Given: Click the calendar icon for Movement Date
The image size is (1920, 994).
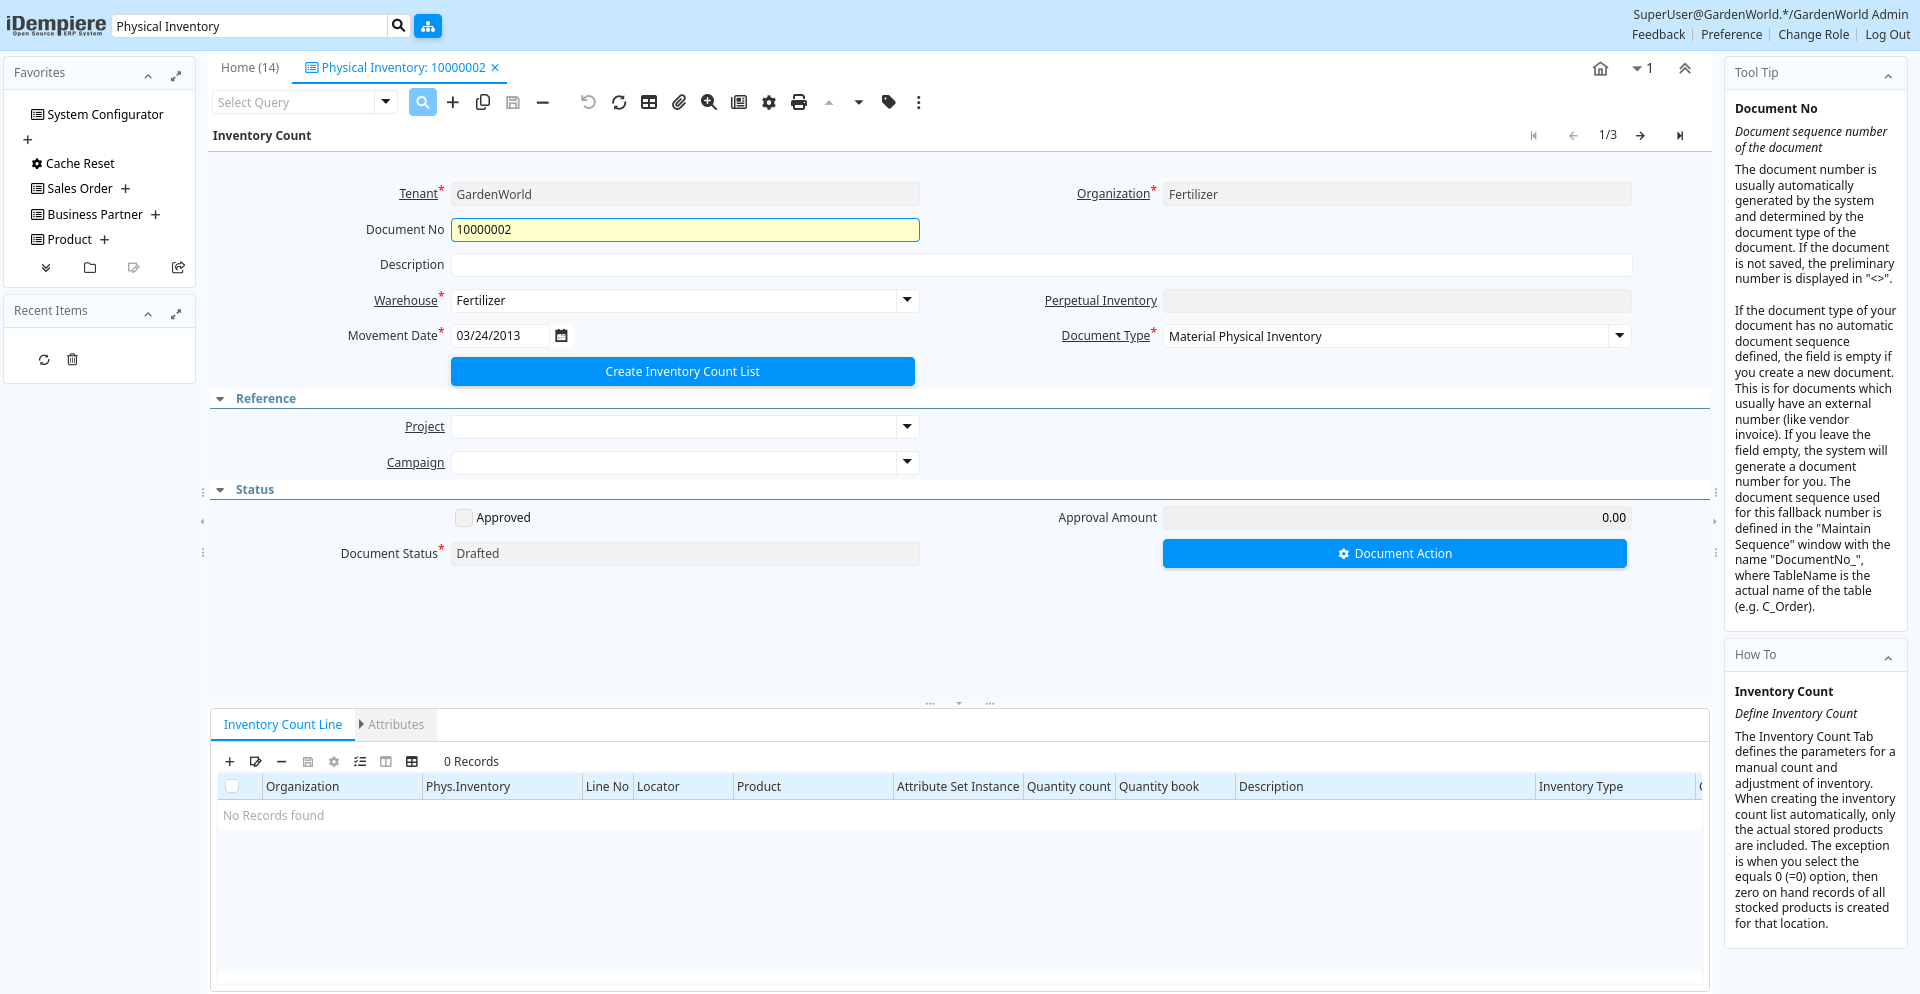Looking at the screenshot, I should [x=561, y=336].
